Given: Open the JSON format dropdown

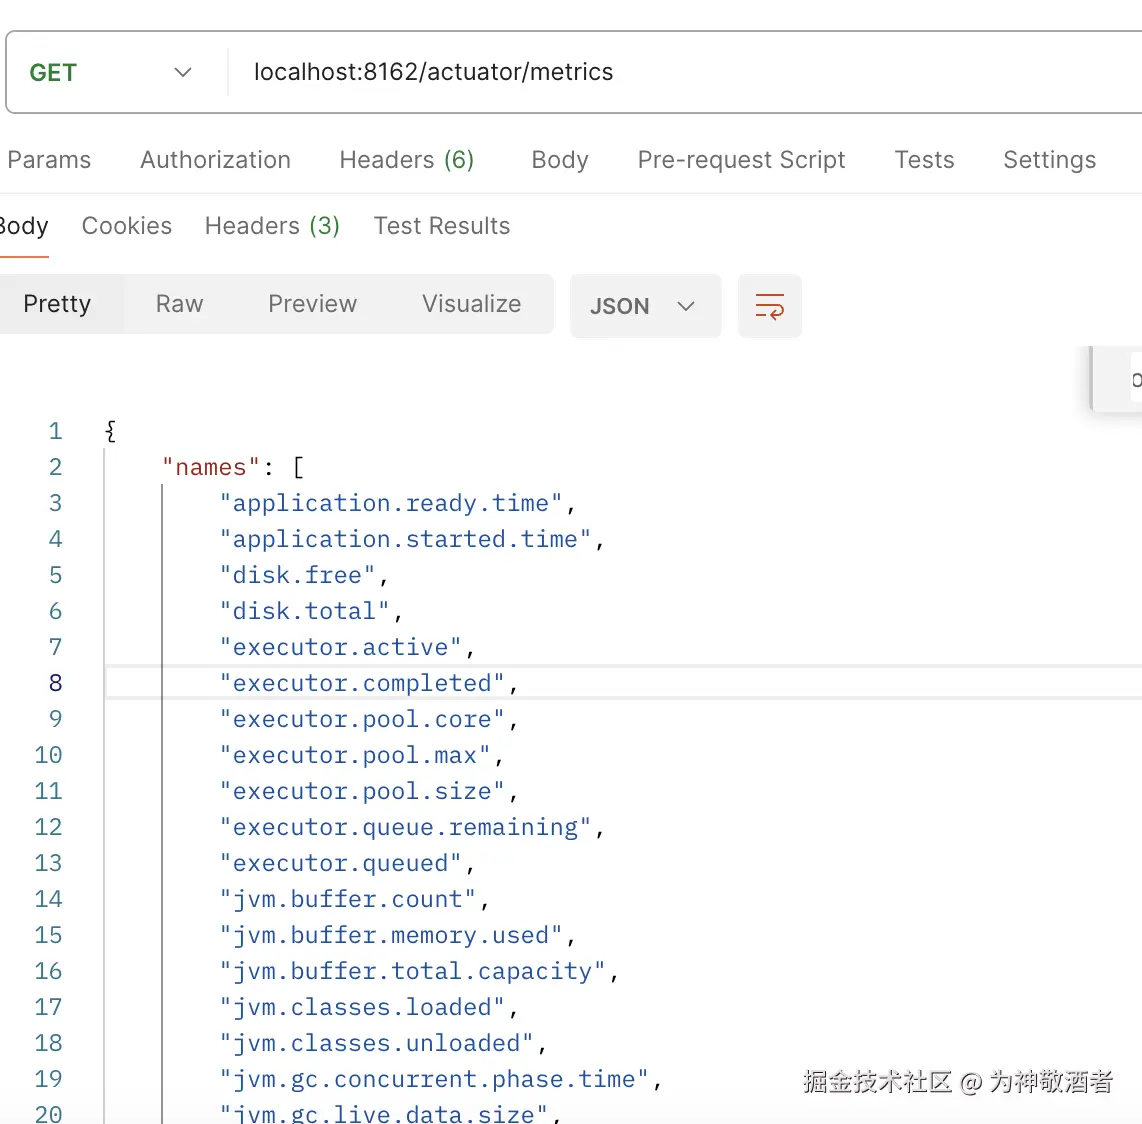Looking at the screenshot, I should (645, 306).
